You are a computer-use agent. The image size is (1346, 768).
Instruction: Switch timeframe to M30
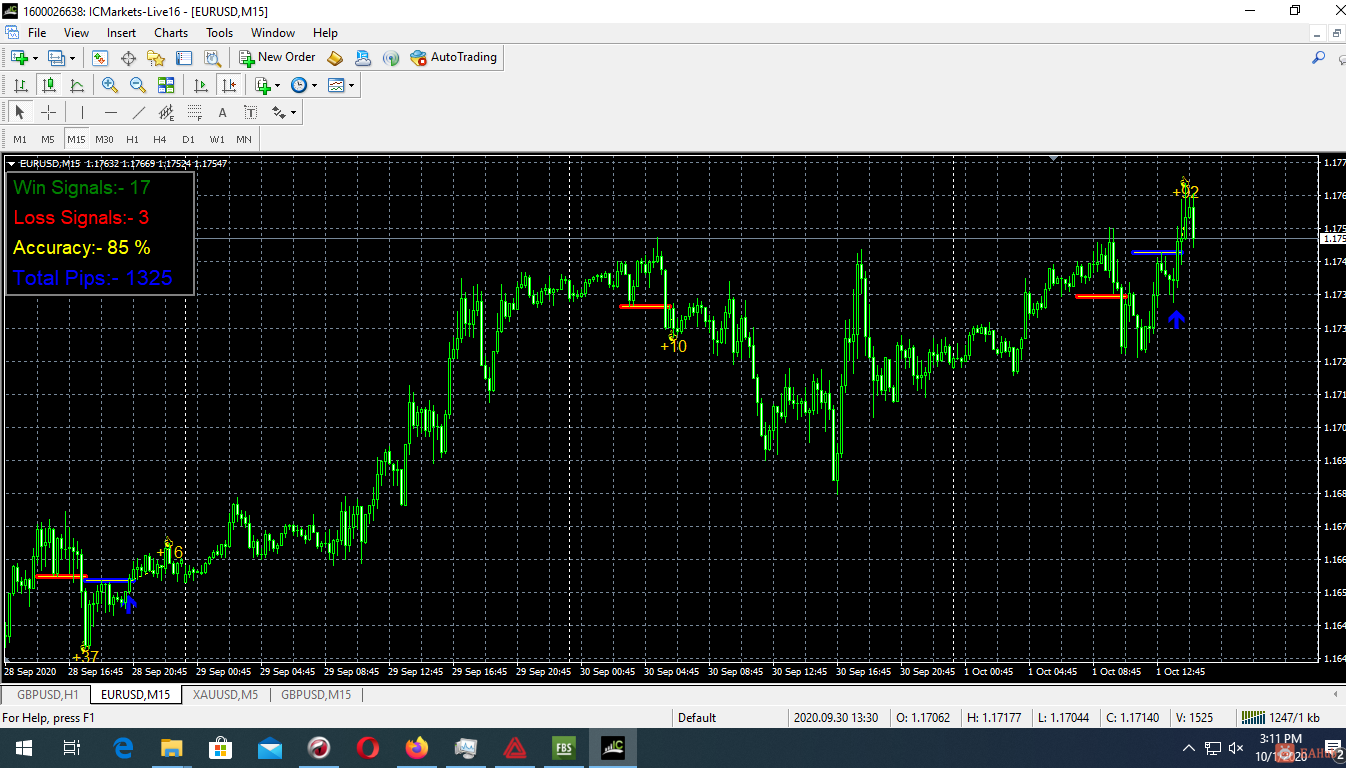click(104, 139)
